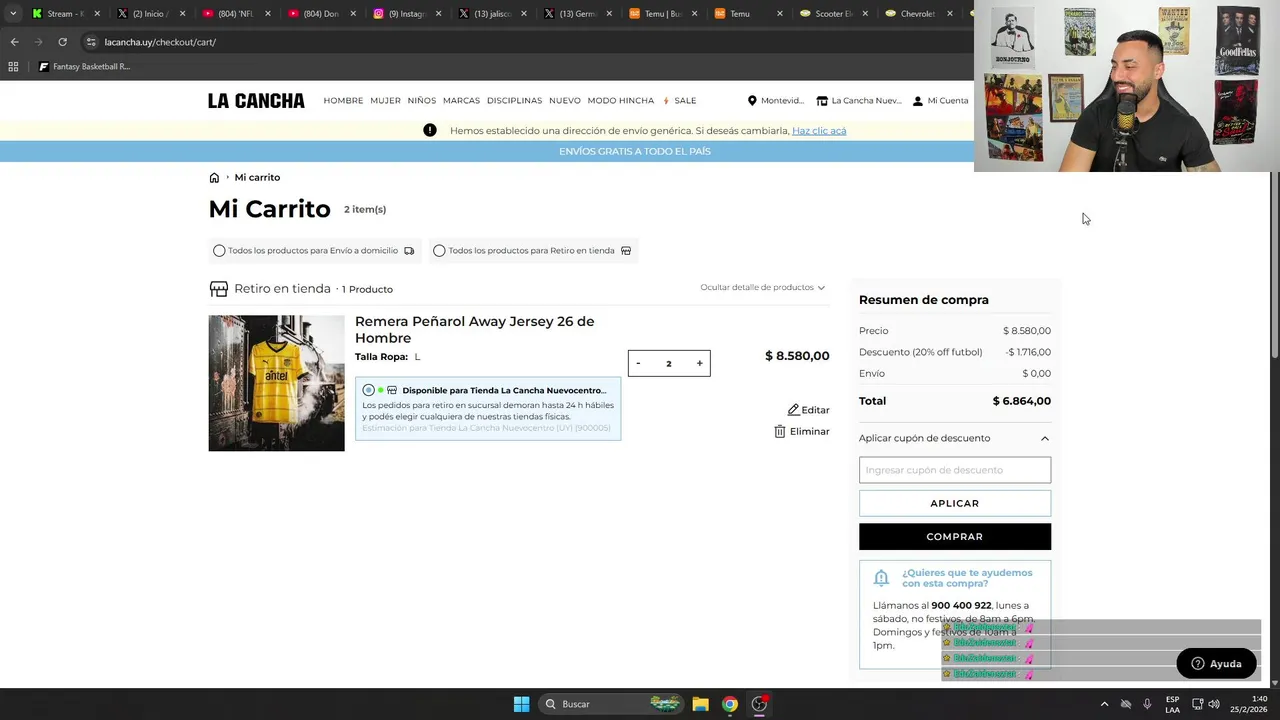Screen dimensions: 1280x720
Task: Open the NUEVO menu
Action: click(564, 100)
